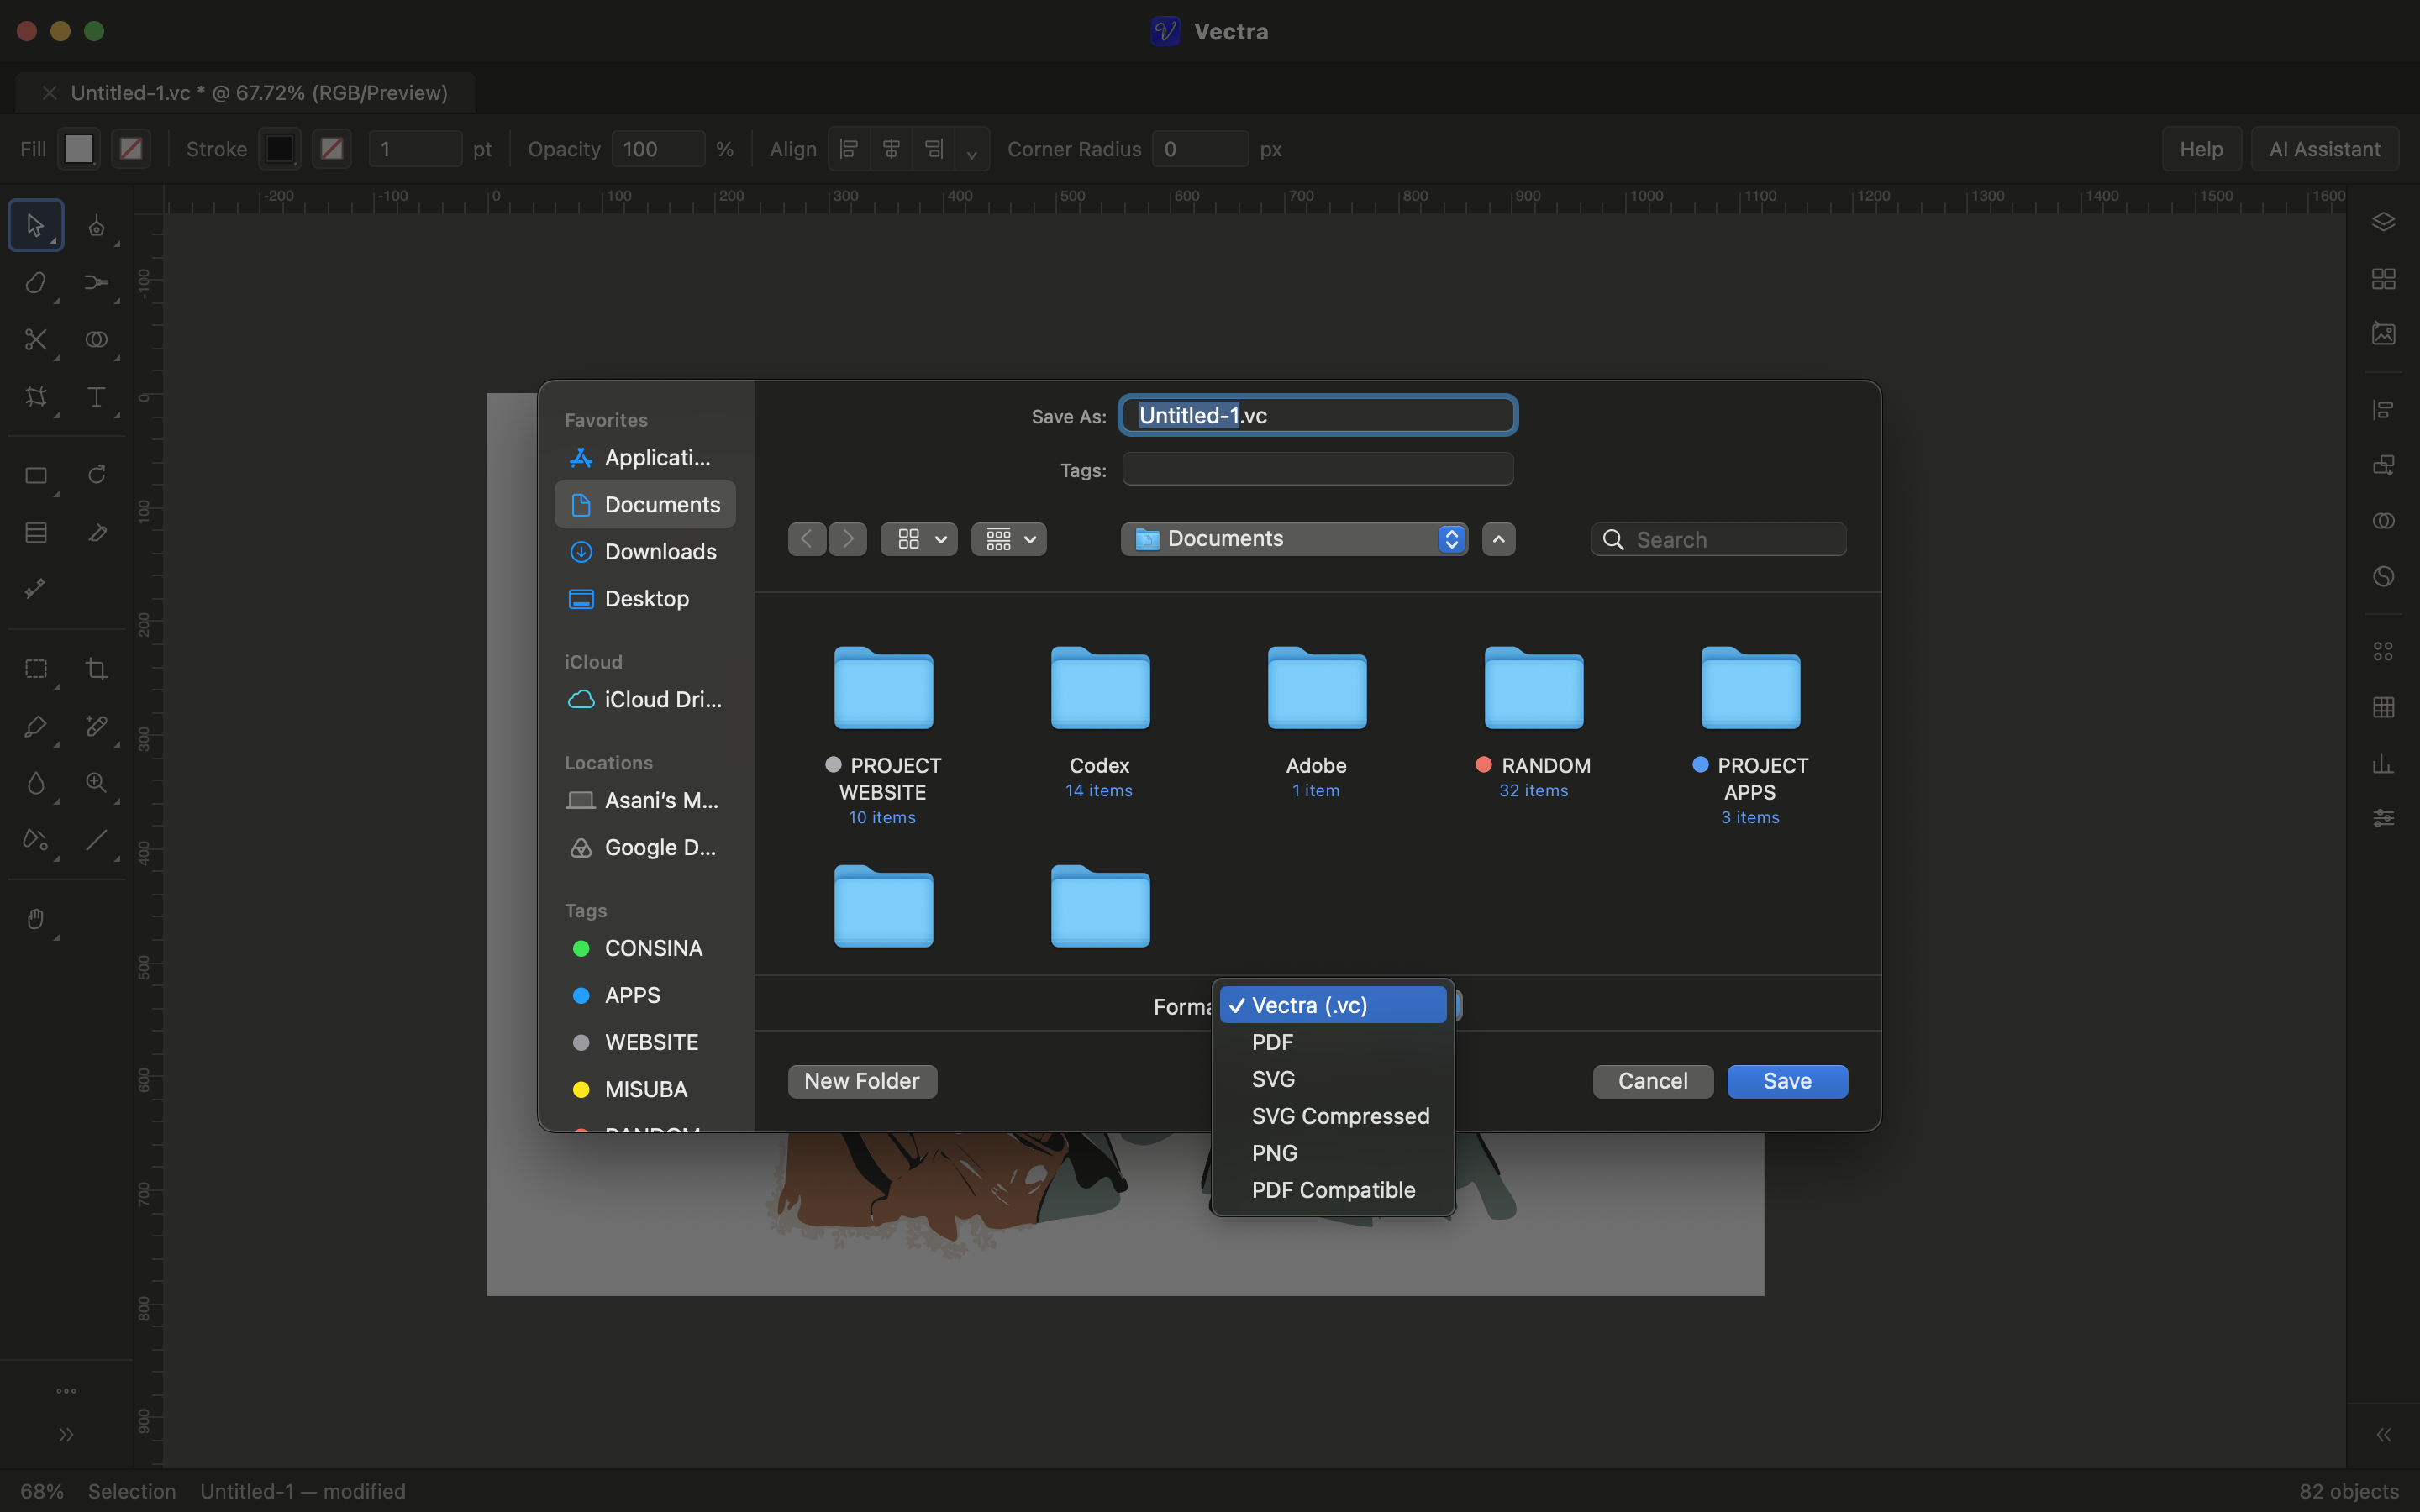
Task: Select the Marquee dashed-rectangle tool
Action: tap(36, 669)
